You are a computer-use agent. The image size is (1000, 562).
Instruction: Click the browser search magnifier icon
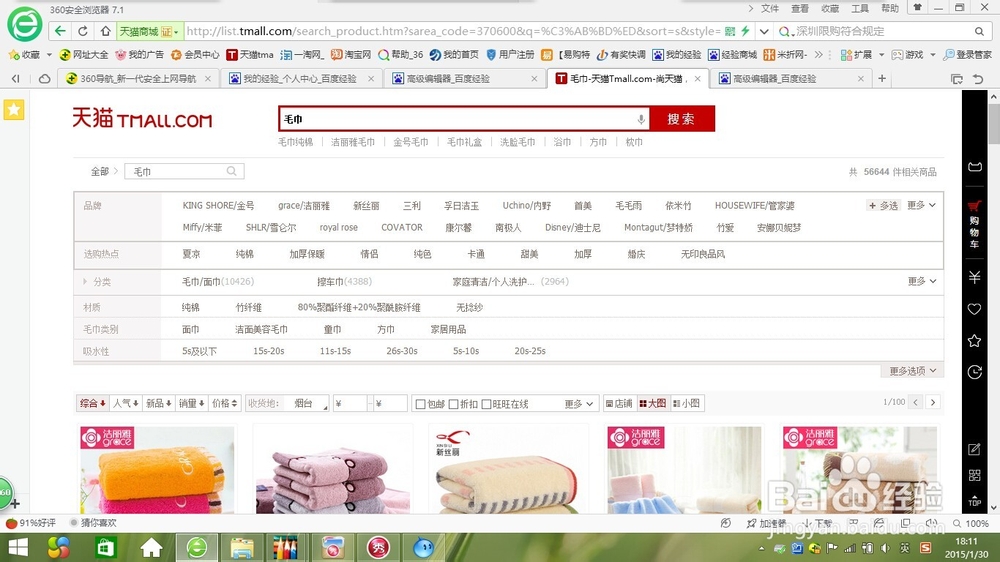coord(979,31)
